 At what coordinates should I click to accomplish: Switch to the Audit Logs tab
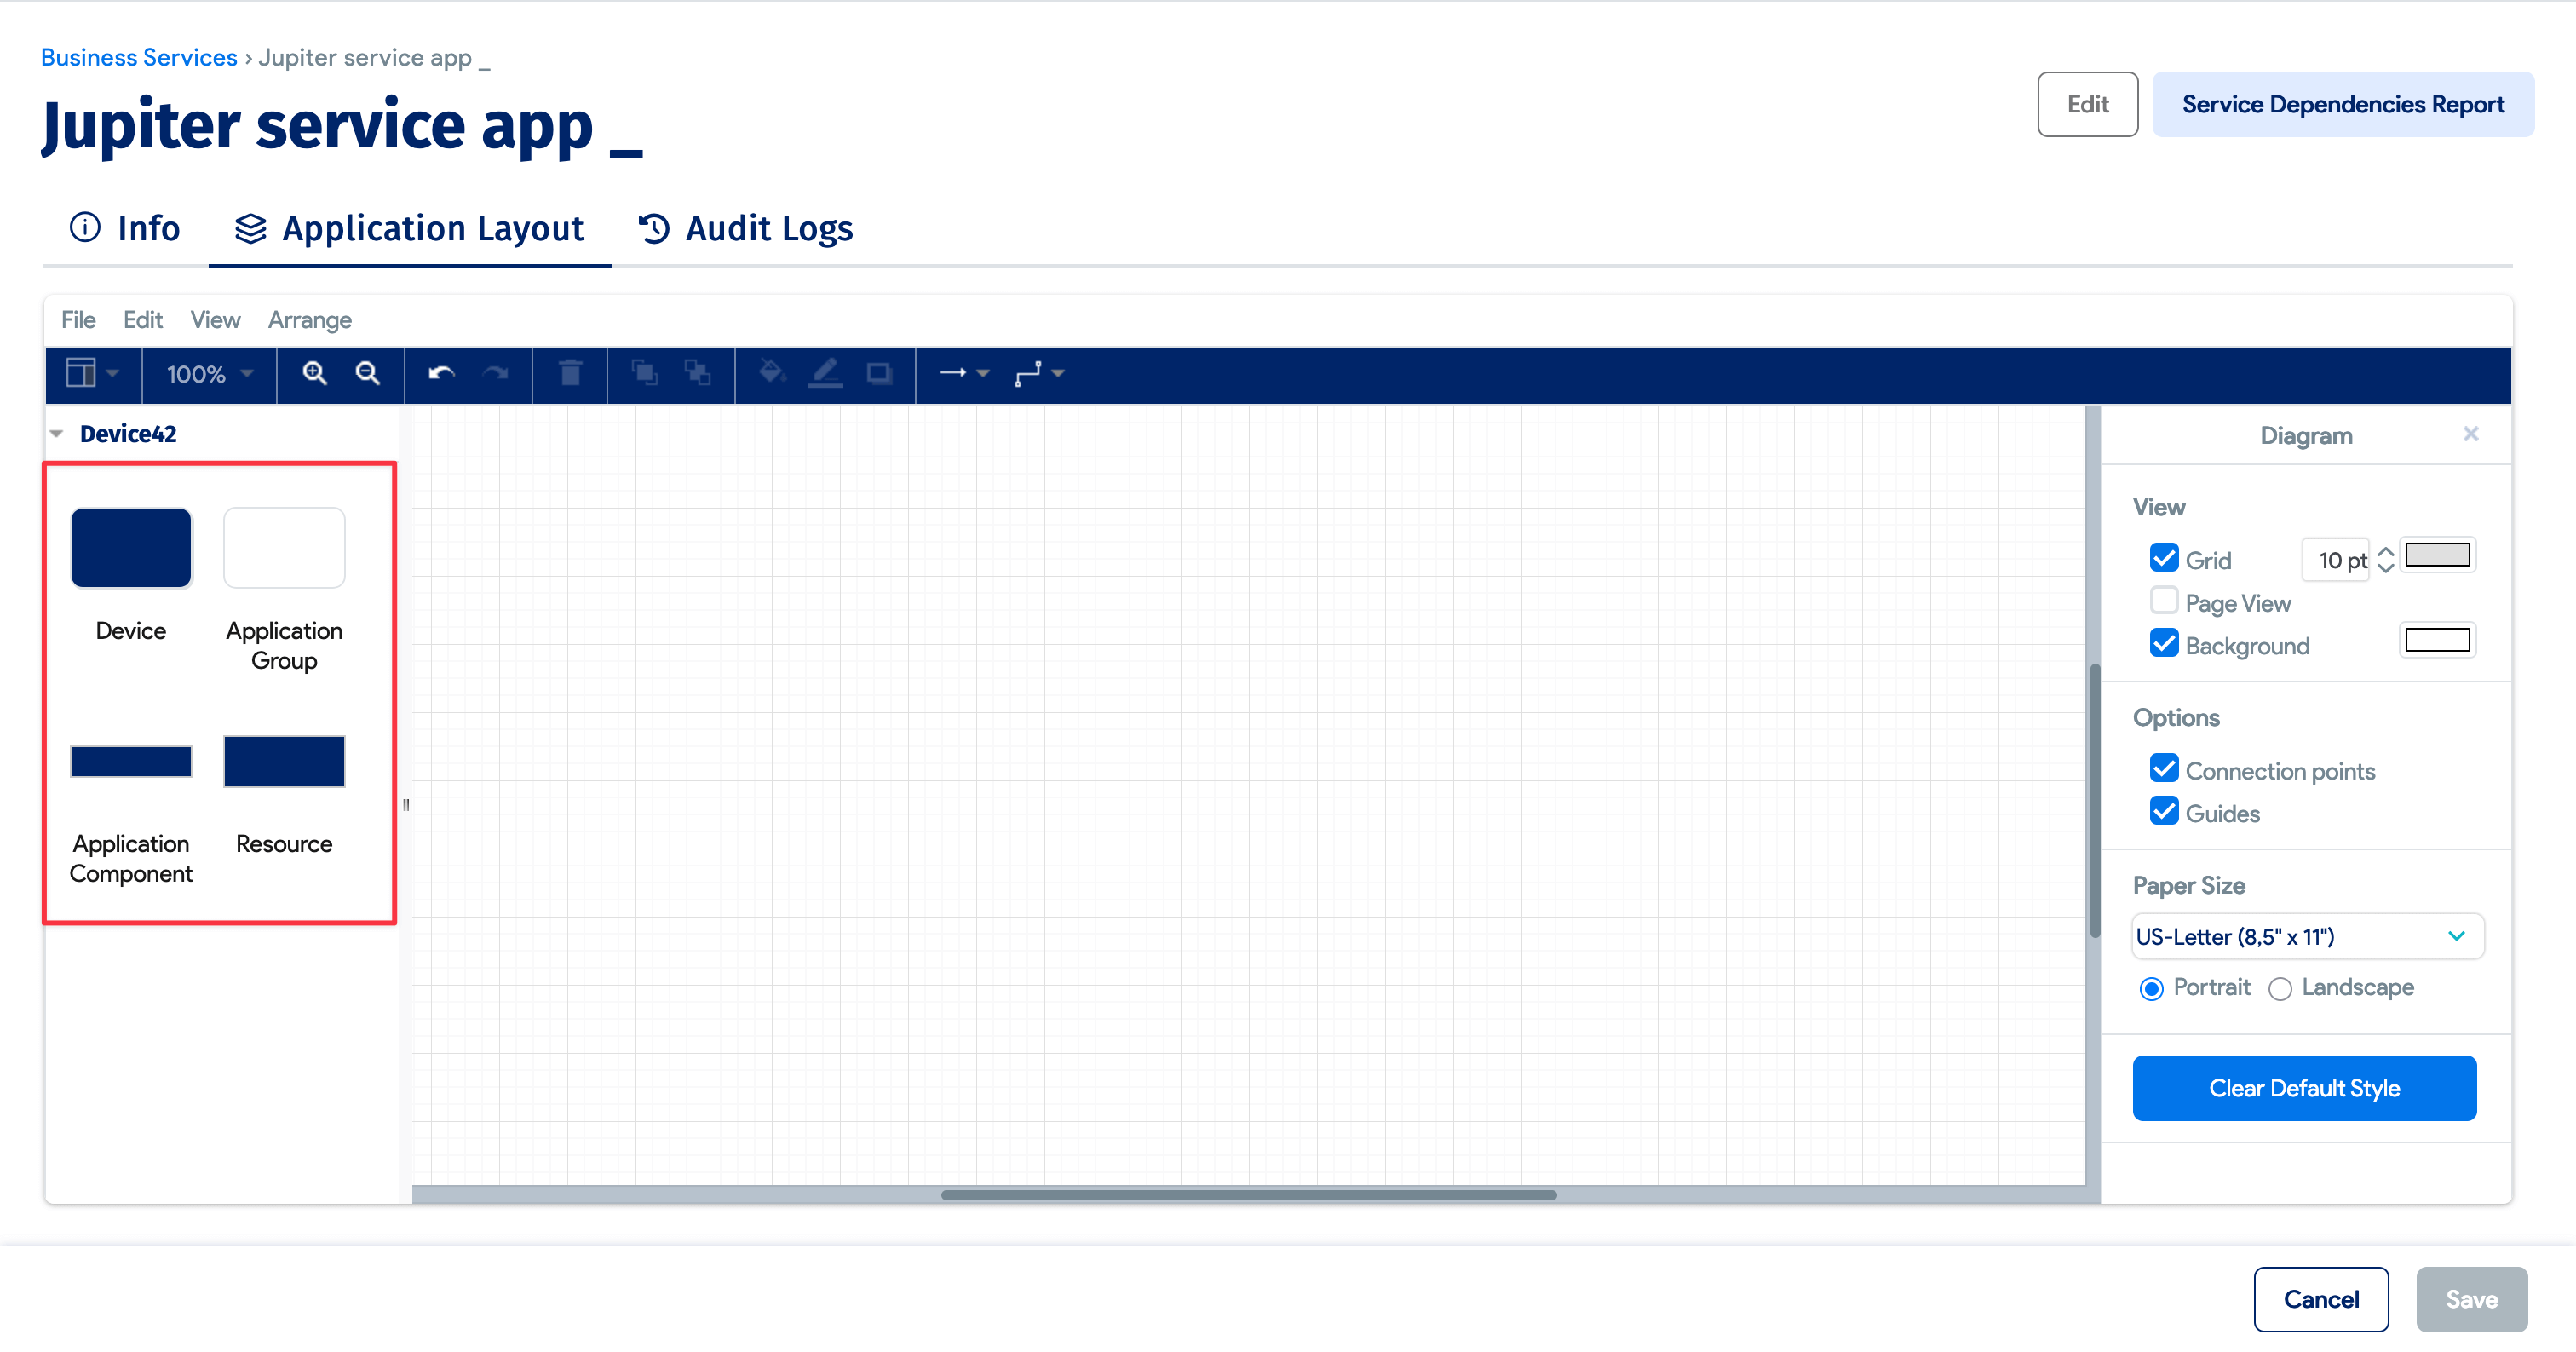[746, 229]
